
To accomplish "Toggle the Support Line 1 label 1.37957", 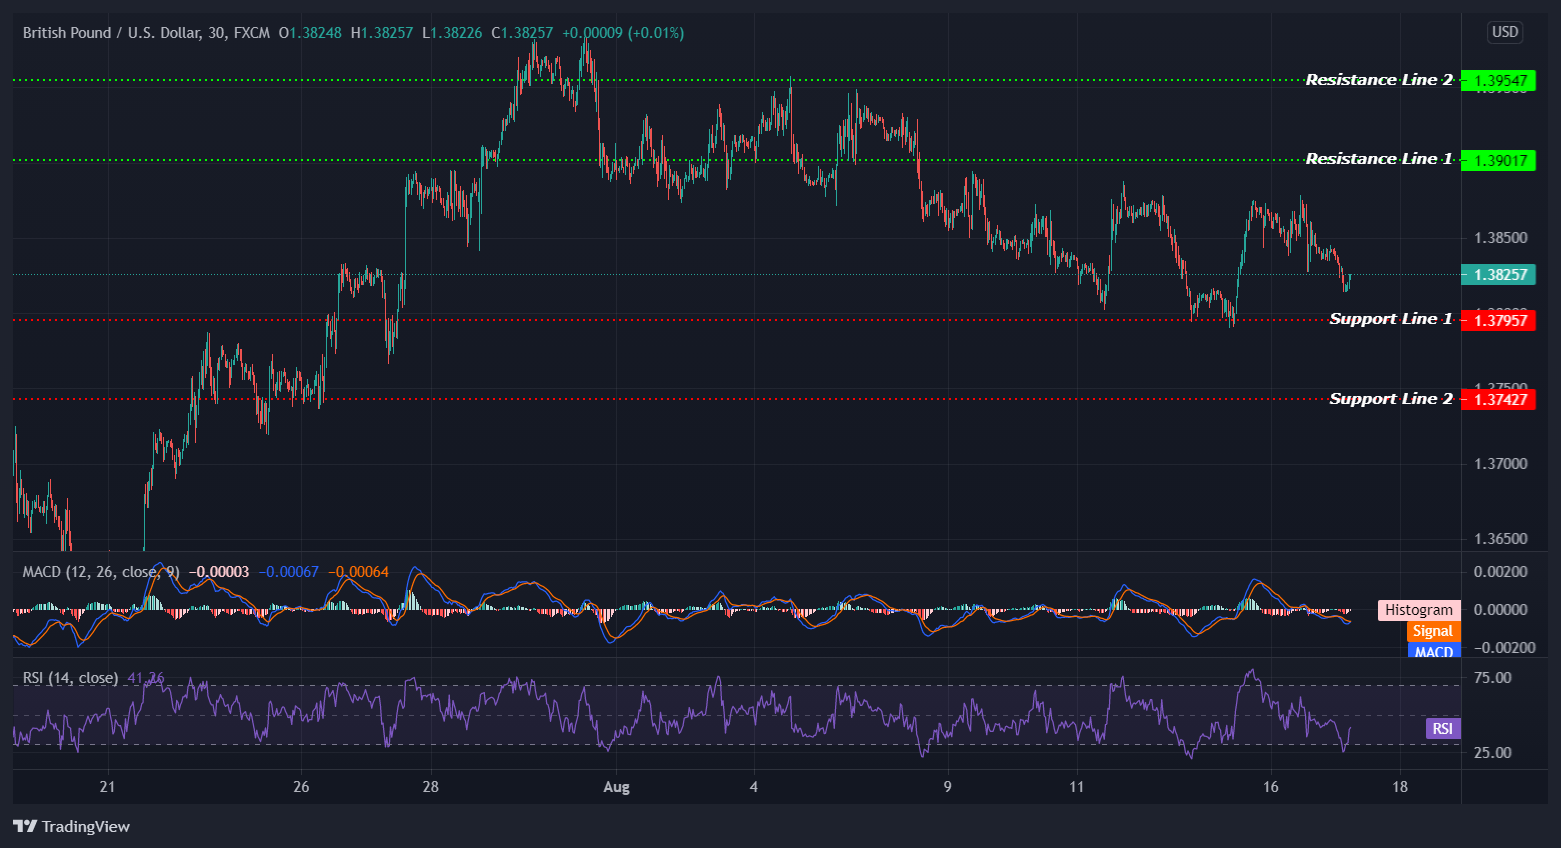I will tap(1498, 320).
